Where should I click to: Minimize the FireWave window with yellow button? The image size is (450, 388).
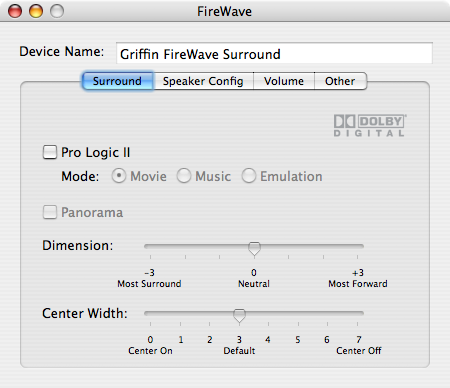click(36, 11)
